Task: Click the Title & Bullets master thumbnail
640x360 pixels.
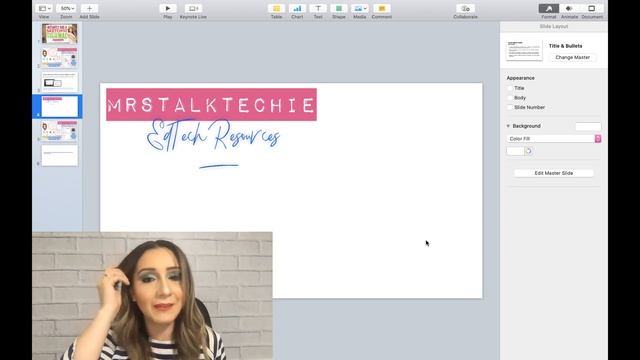Action: (x=524, y=51)
